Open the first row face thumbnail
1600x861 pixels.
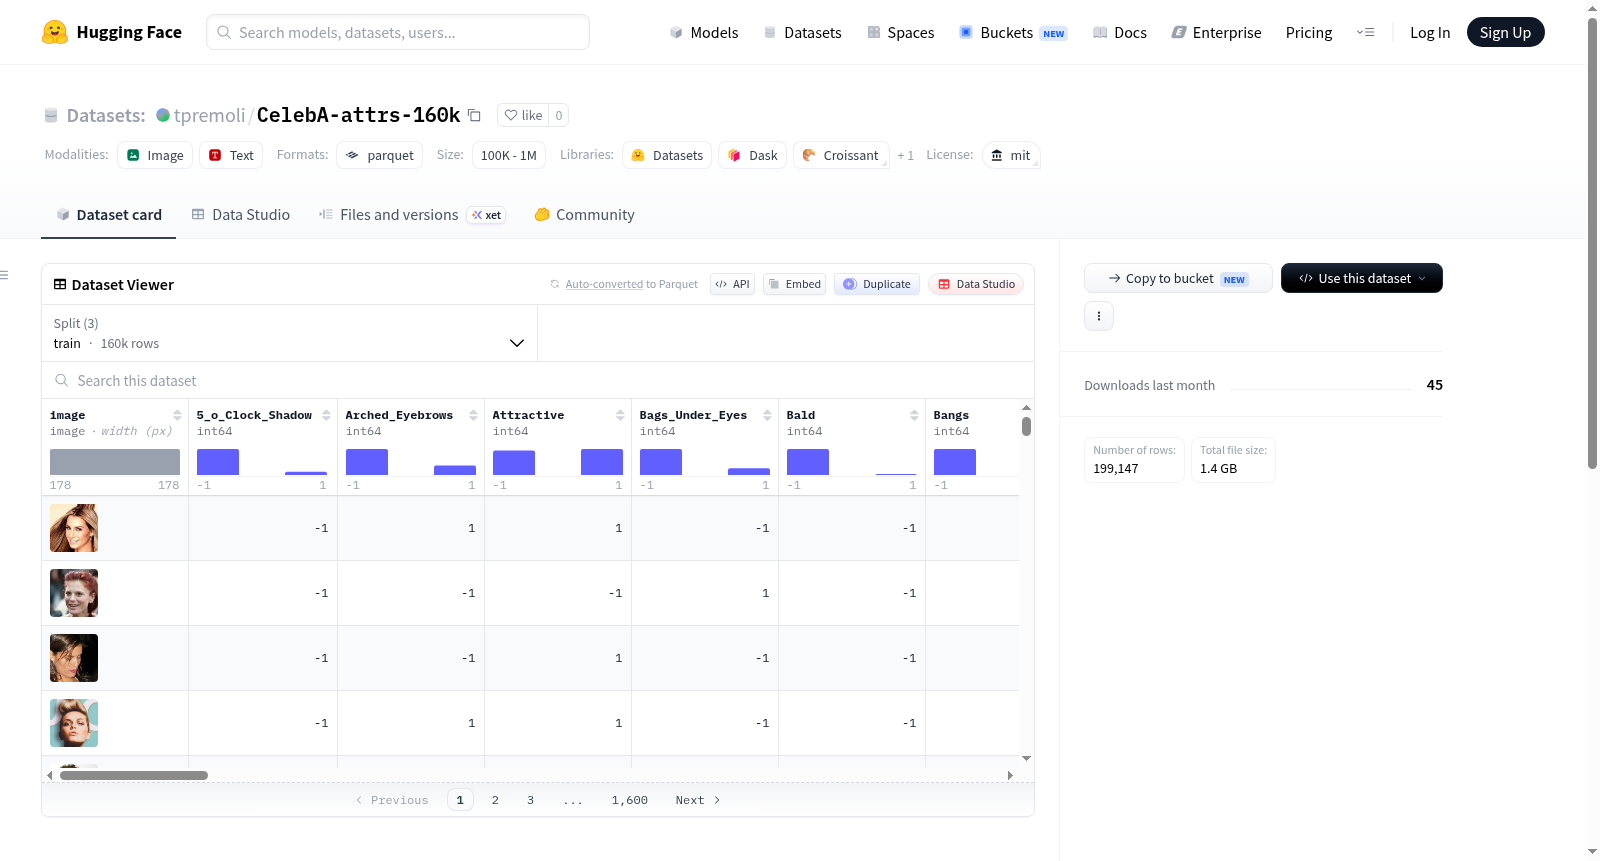coord(74,528)
